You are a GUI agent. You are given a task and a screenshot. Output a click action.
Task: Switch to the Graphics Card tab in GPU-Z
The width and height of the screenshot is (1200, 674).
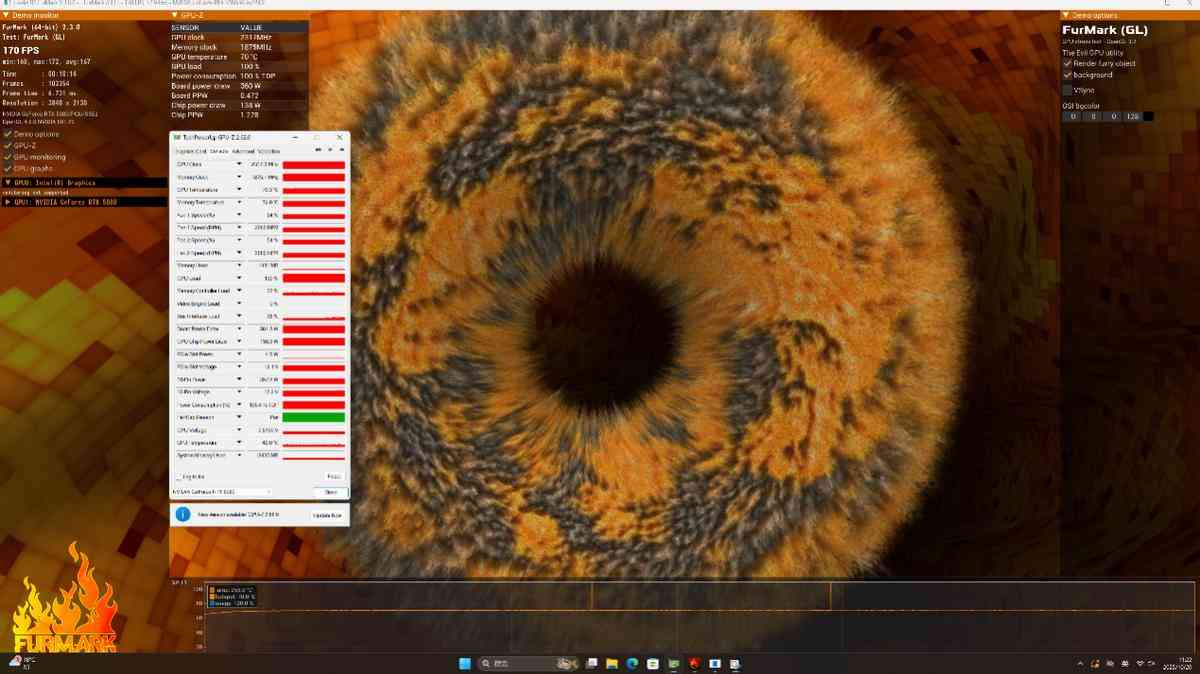(x=188, y=150)
